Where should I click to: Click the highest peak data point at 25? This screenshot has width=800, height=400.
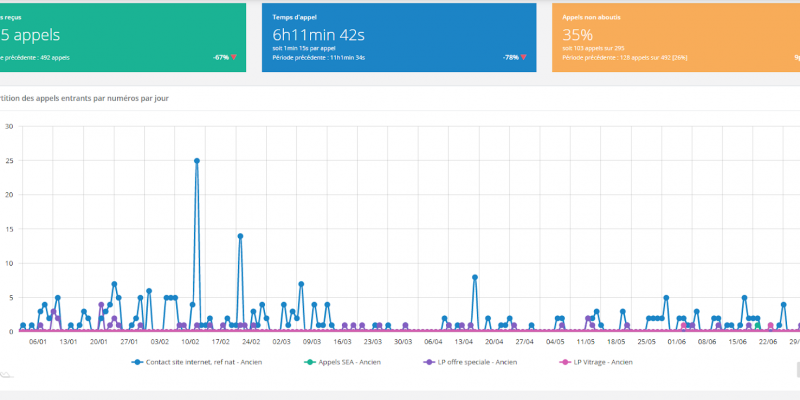197,160
